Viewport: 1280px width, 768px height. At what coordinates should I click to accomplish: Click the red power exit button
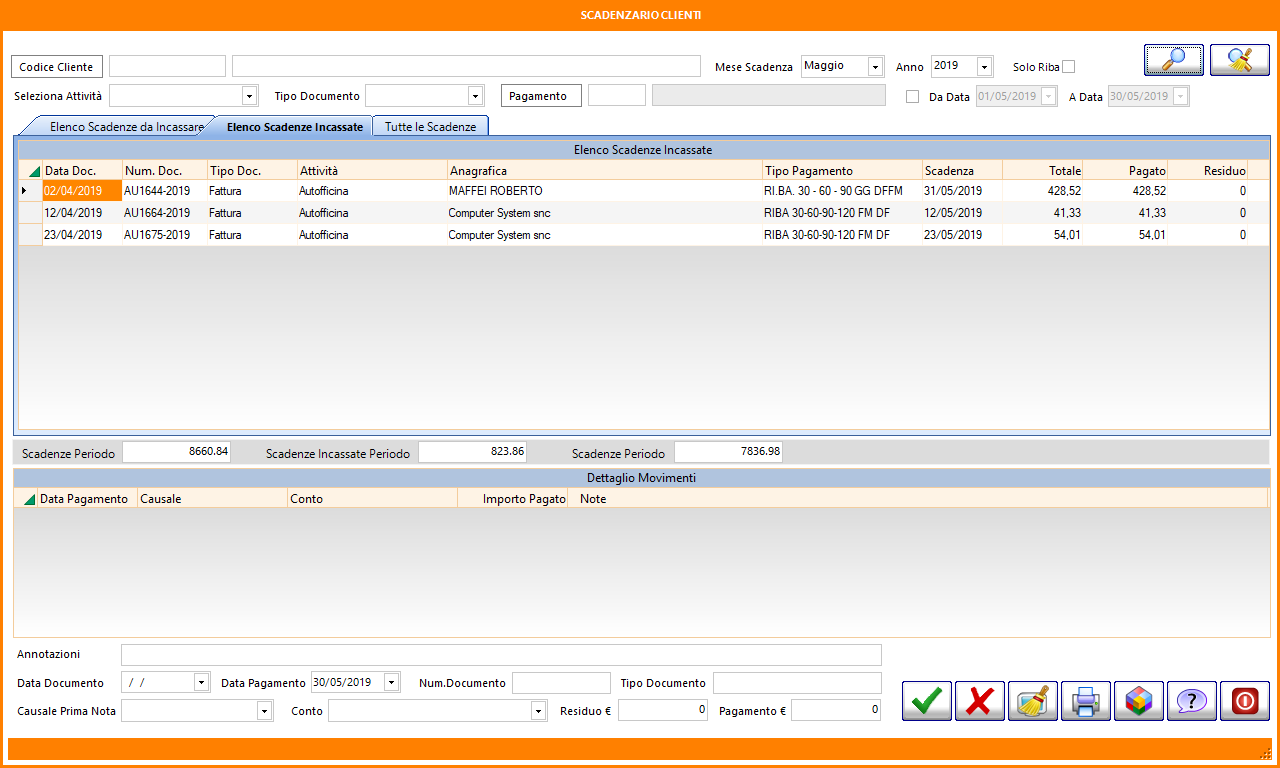[1245, 701]
